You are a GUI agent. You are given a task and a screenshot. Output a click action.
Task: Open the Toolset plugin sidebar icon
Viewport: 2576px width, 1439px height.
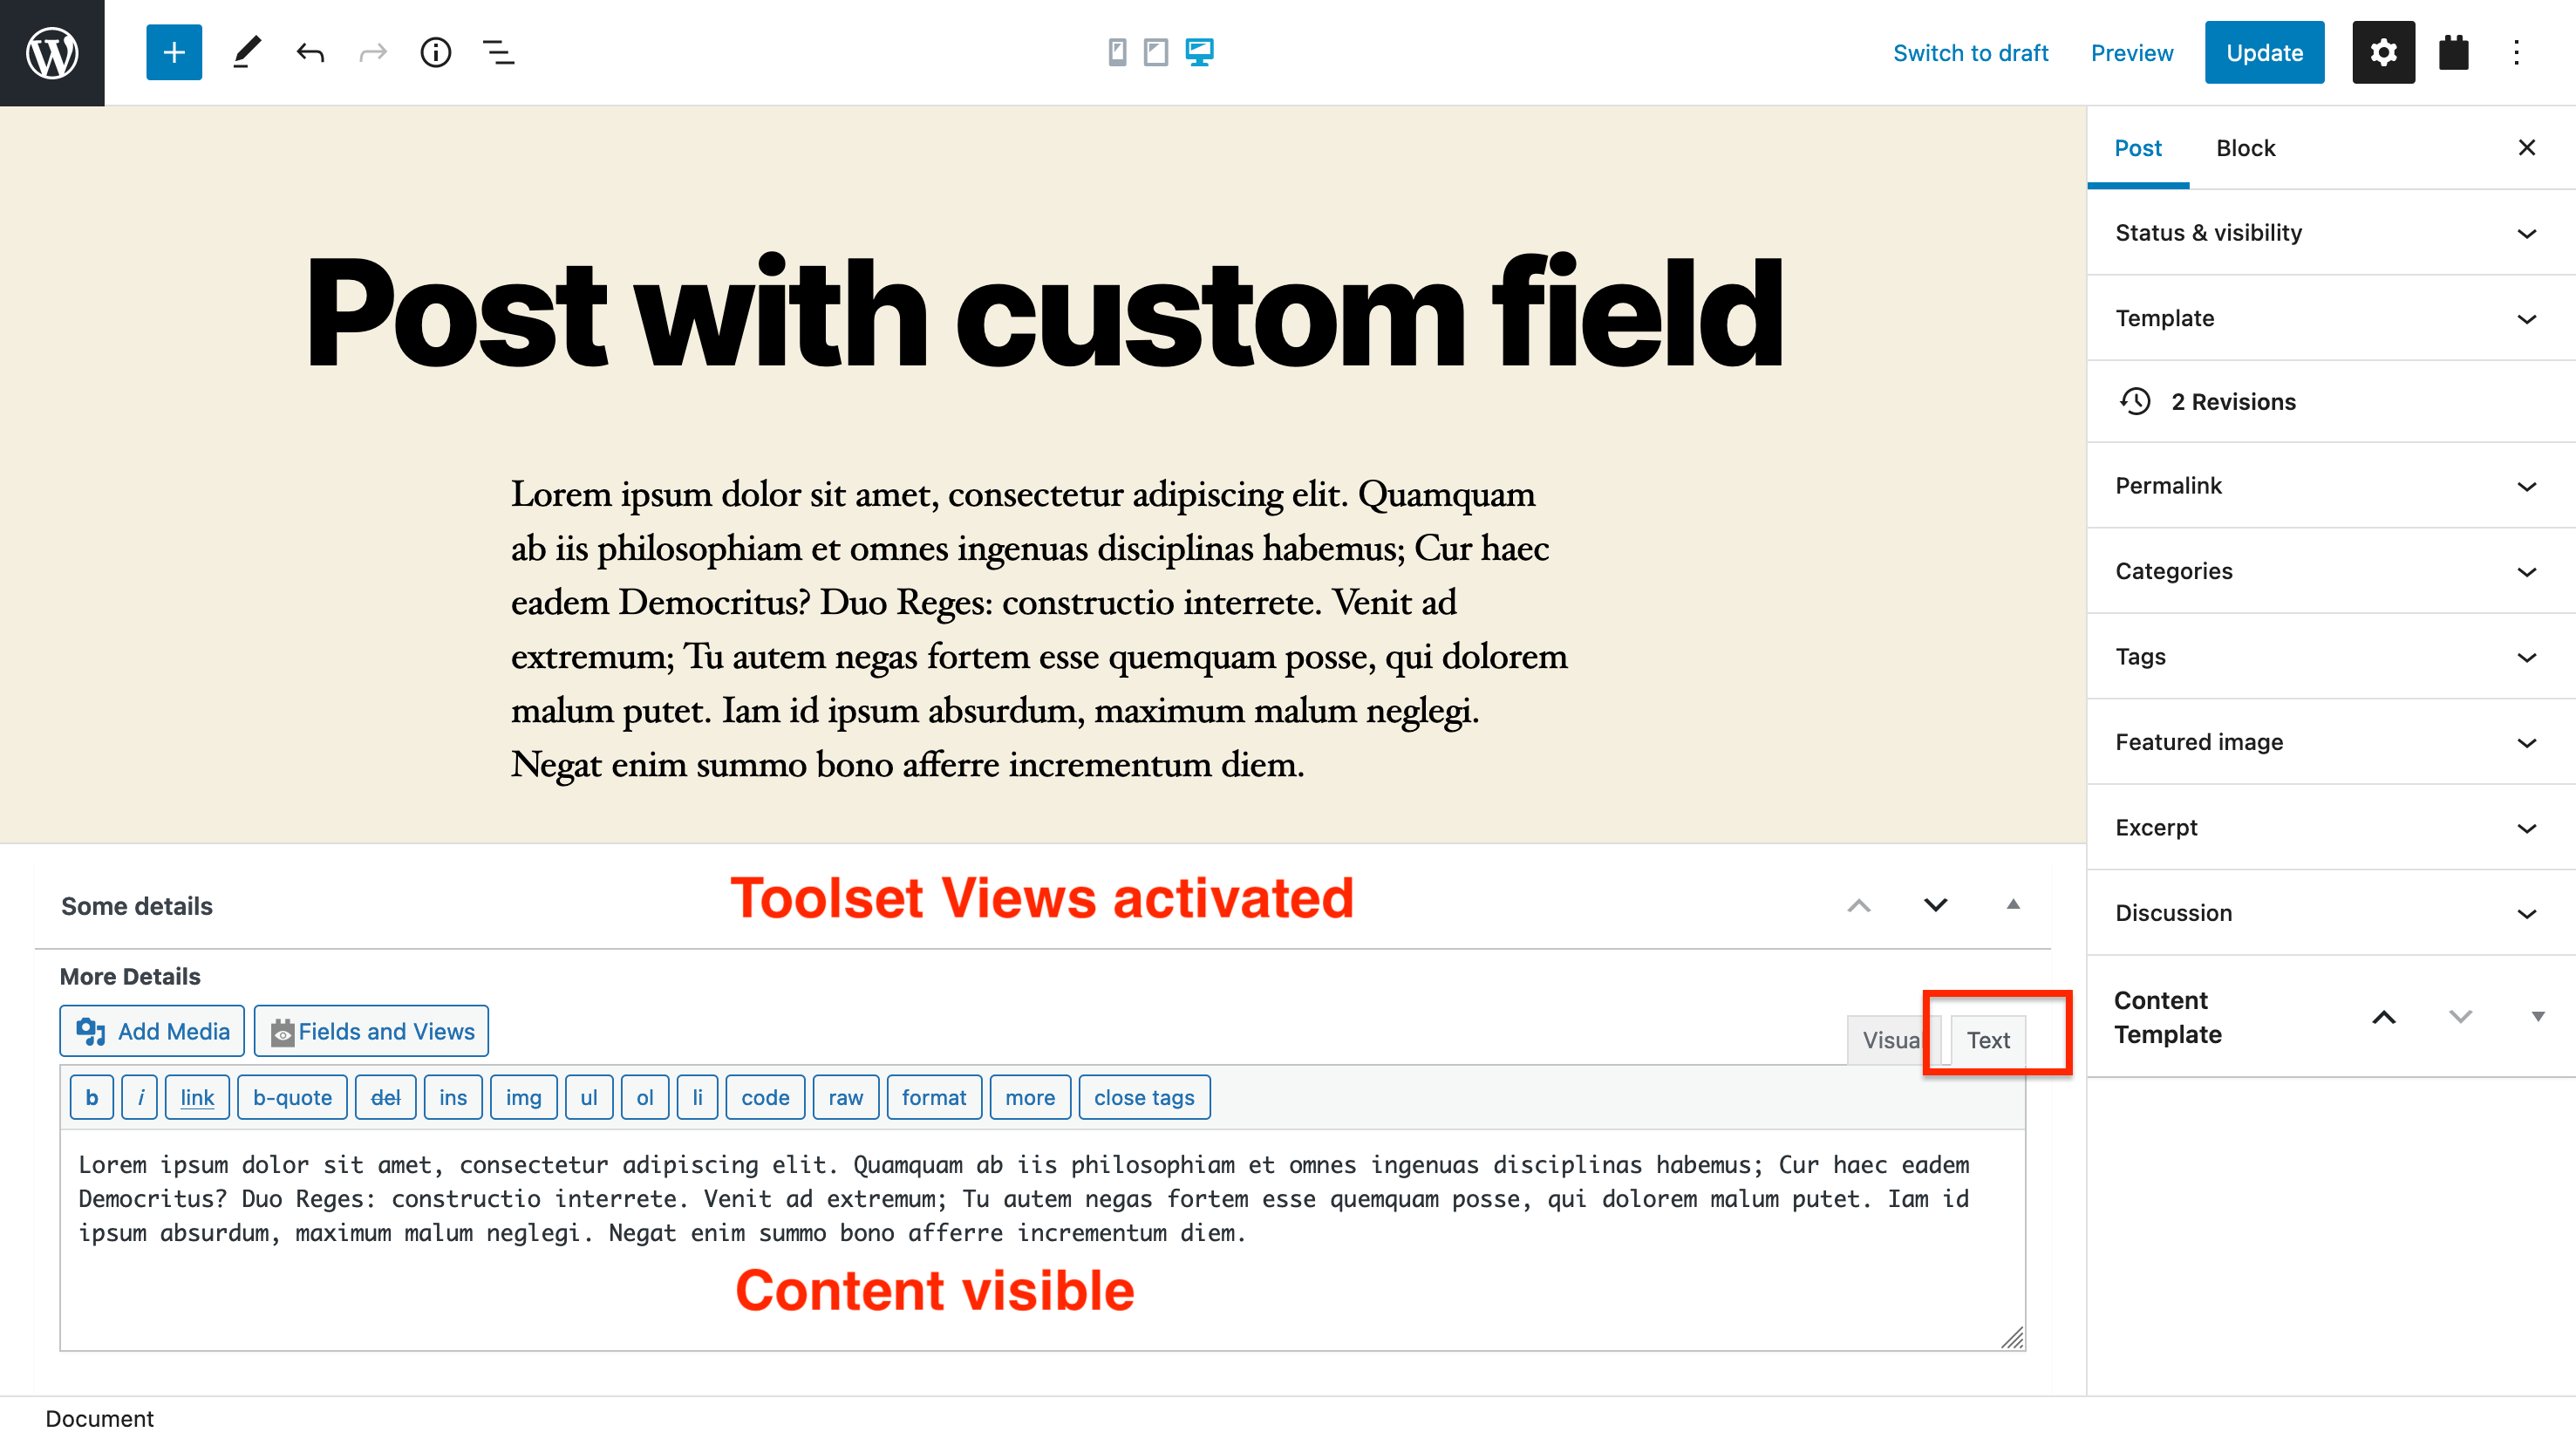[2454, 52]
